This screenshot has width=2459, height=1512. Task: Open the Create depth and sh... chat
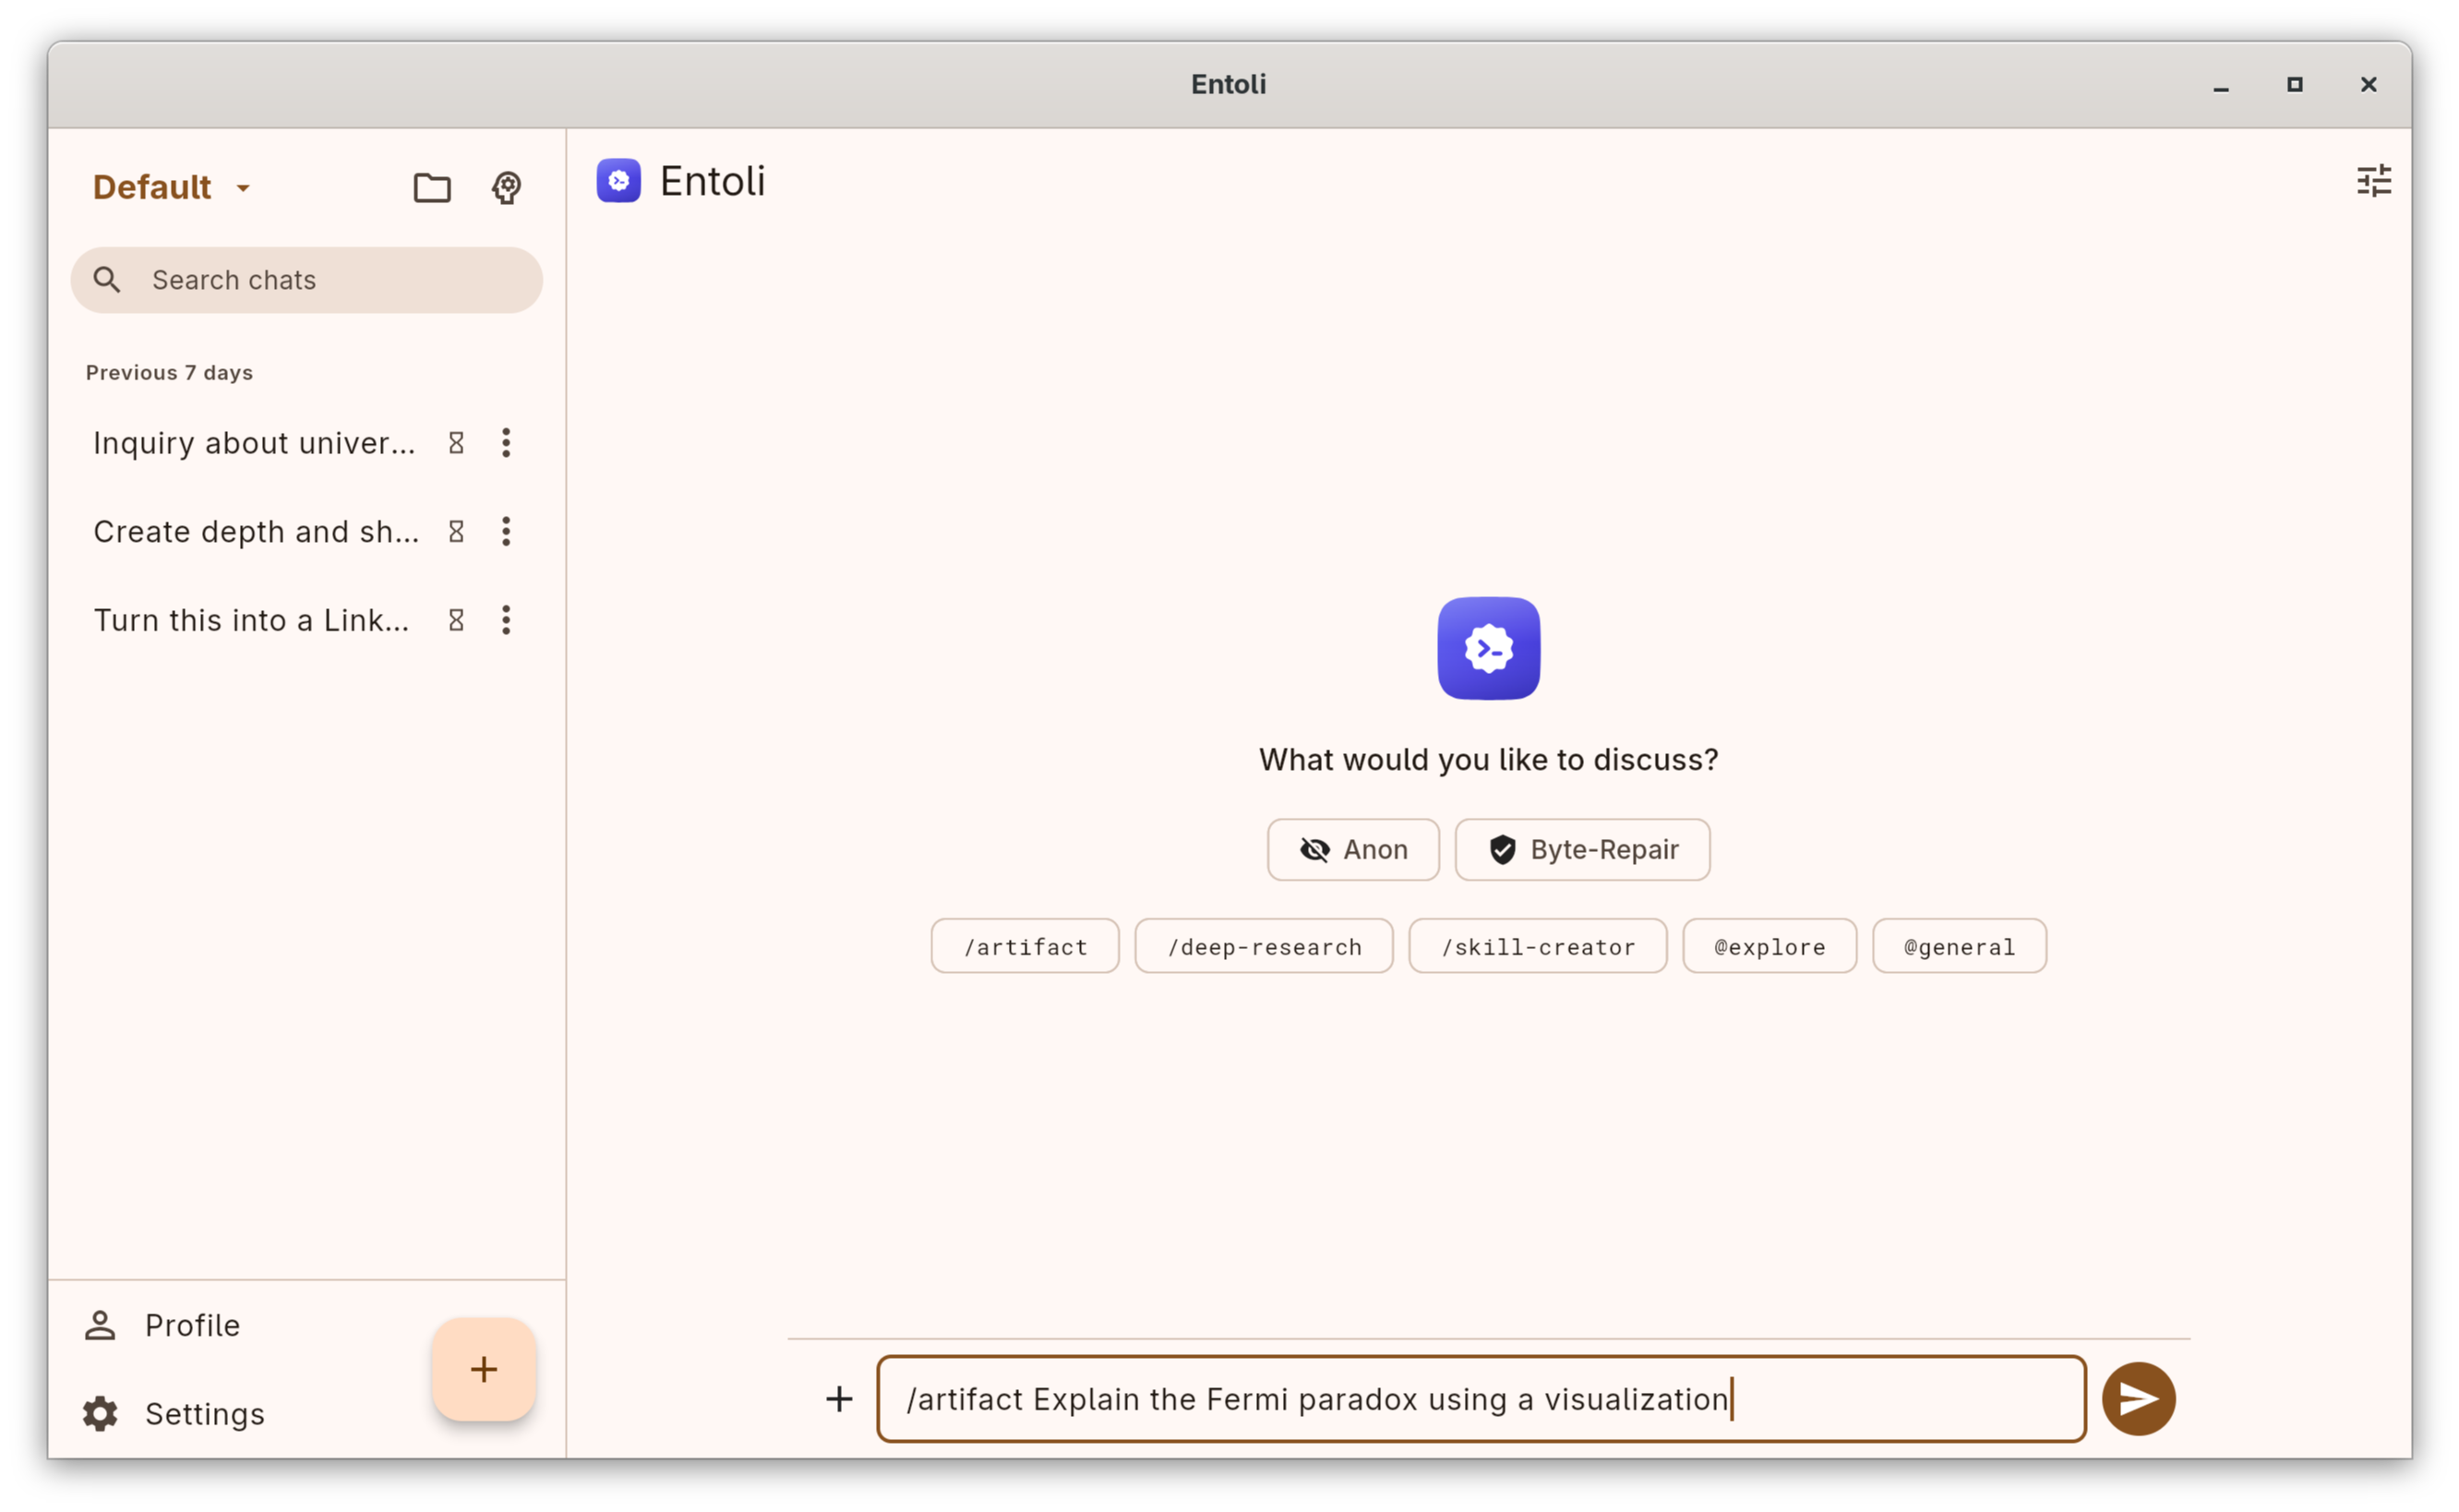[x=256, y=532]
